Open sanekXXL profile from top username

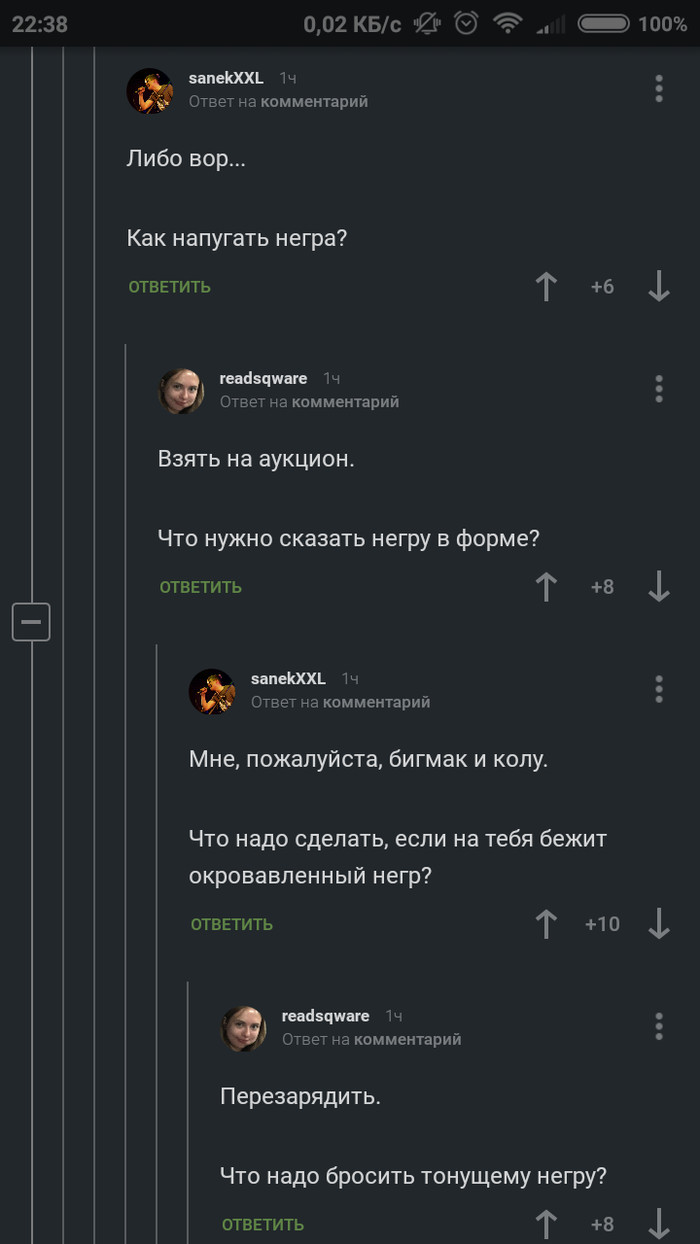point(226,78)
